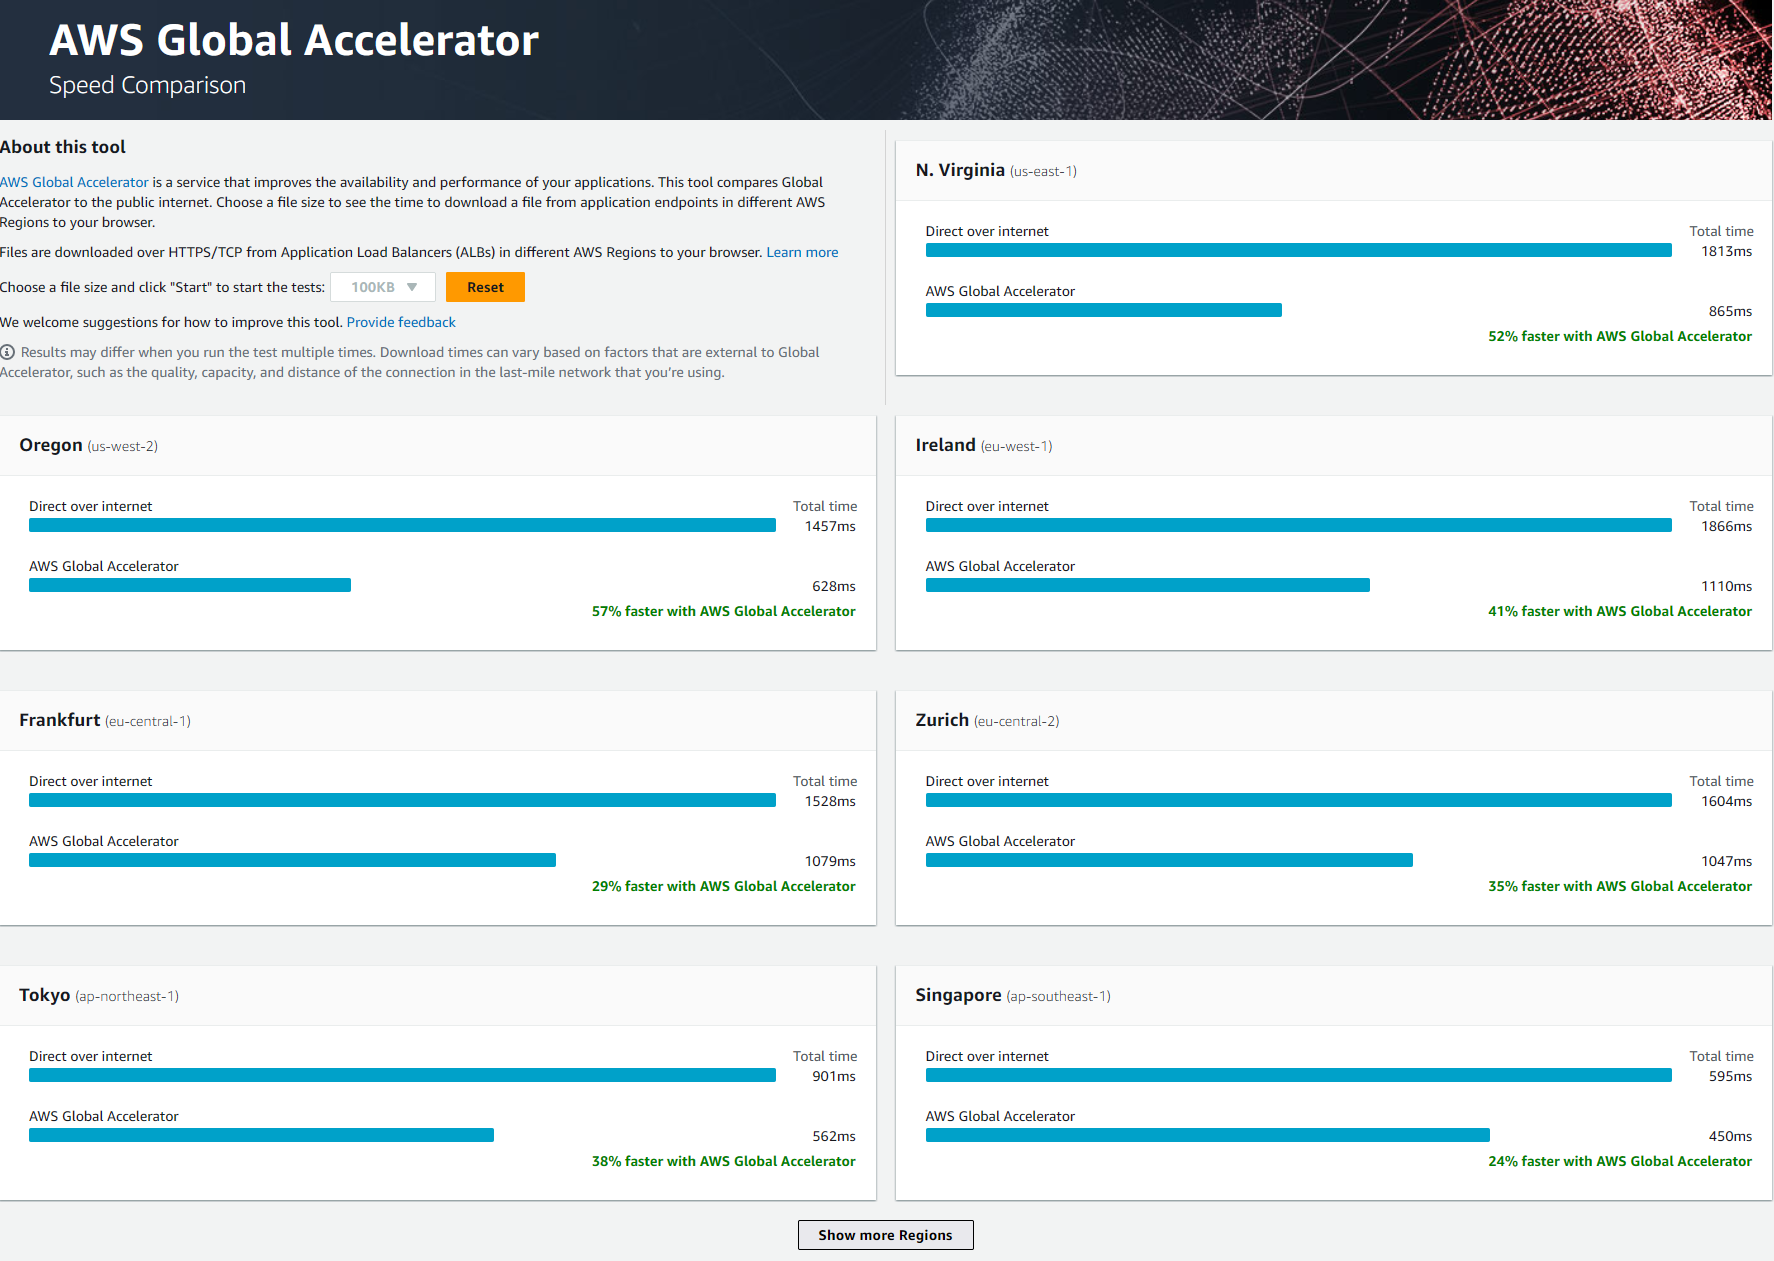Viewport: 1774px width, 1261px height.
Task: Click Zurich AWS Global Accelerator bar
Action: (x=1169, y=860)
